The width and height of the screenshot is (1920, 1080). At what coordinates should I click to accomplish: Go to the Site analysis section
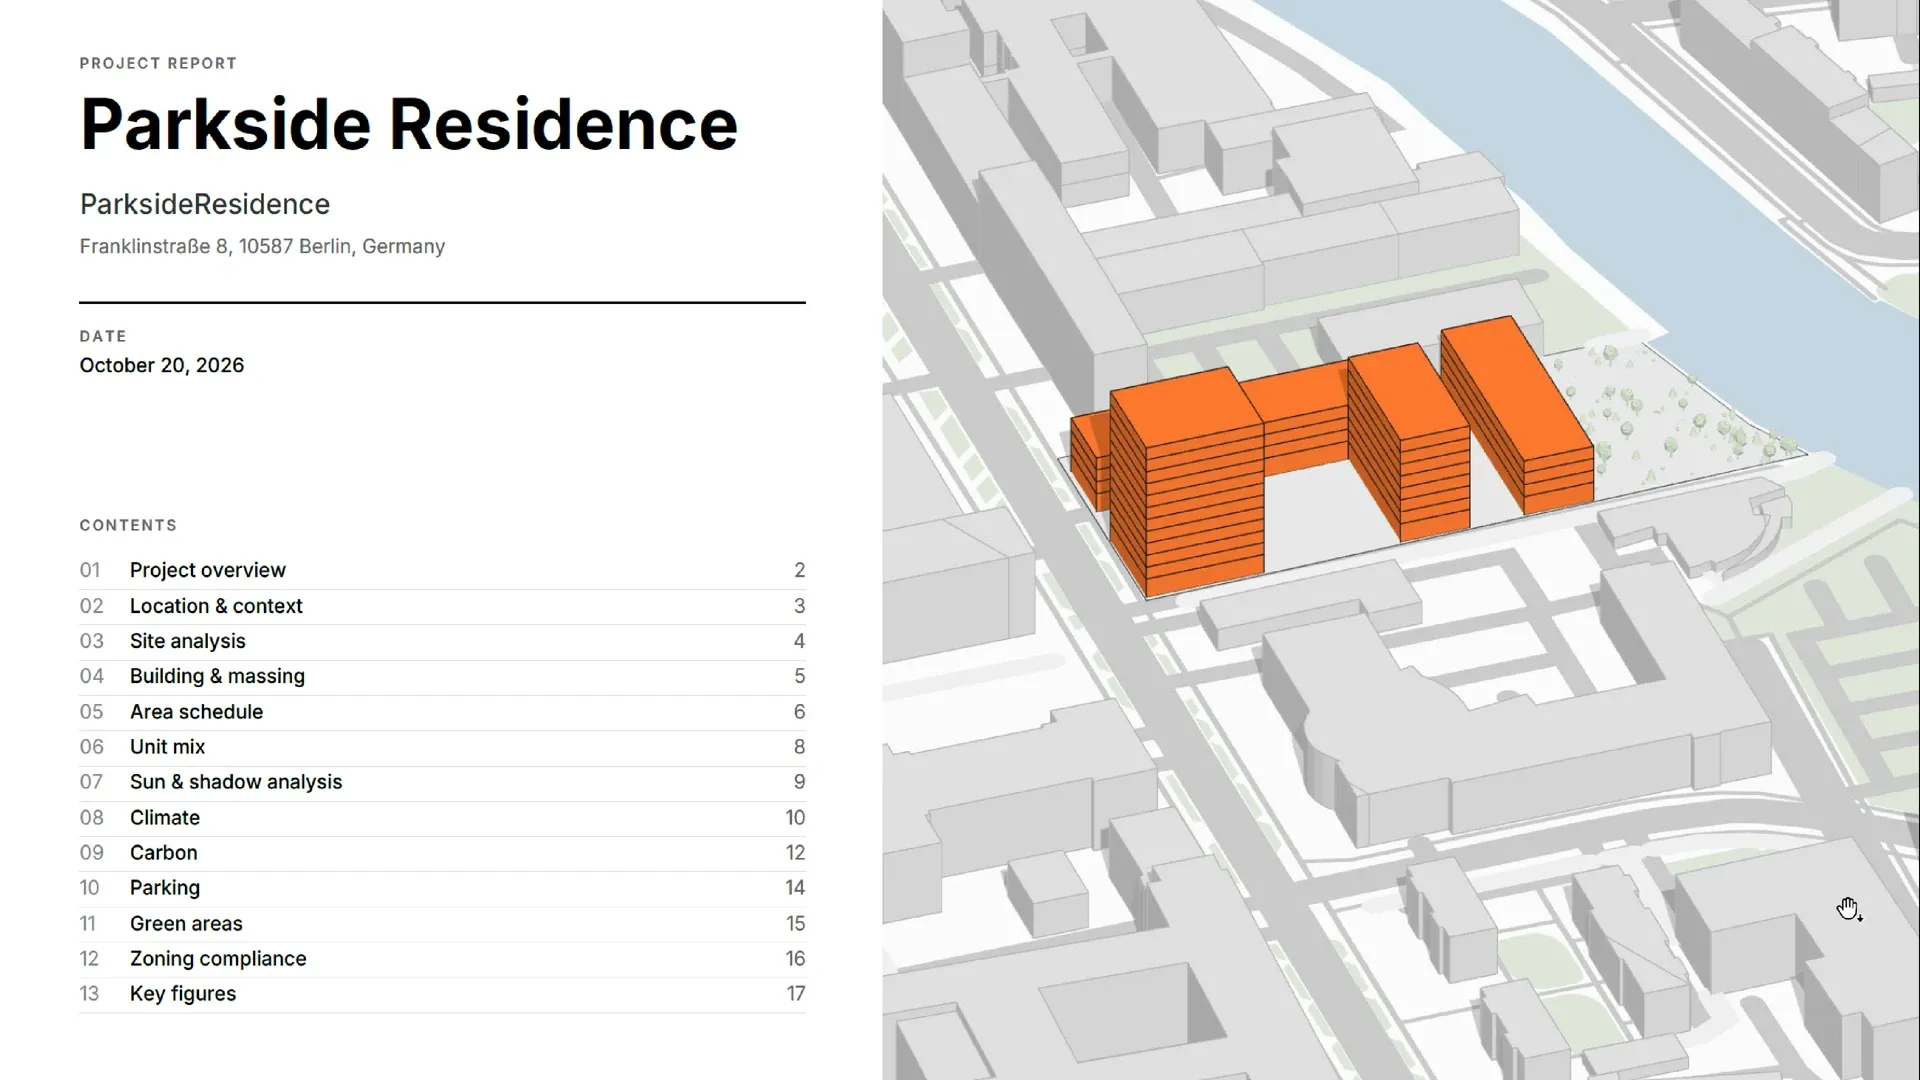point(442,641)
